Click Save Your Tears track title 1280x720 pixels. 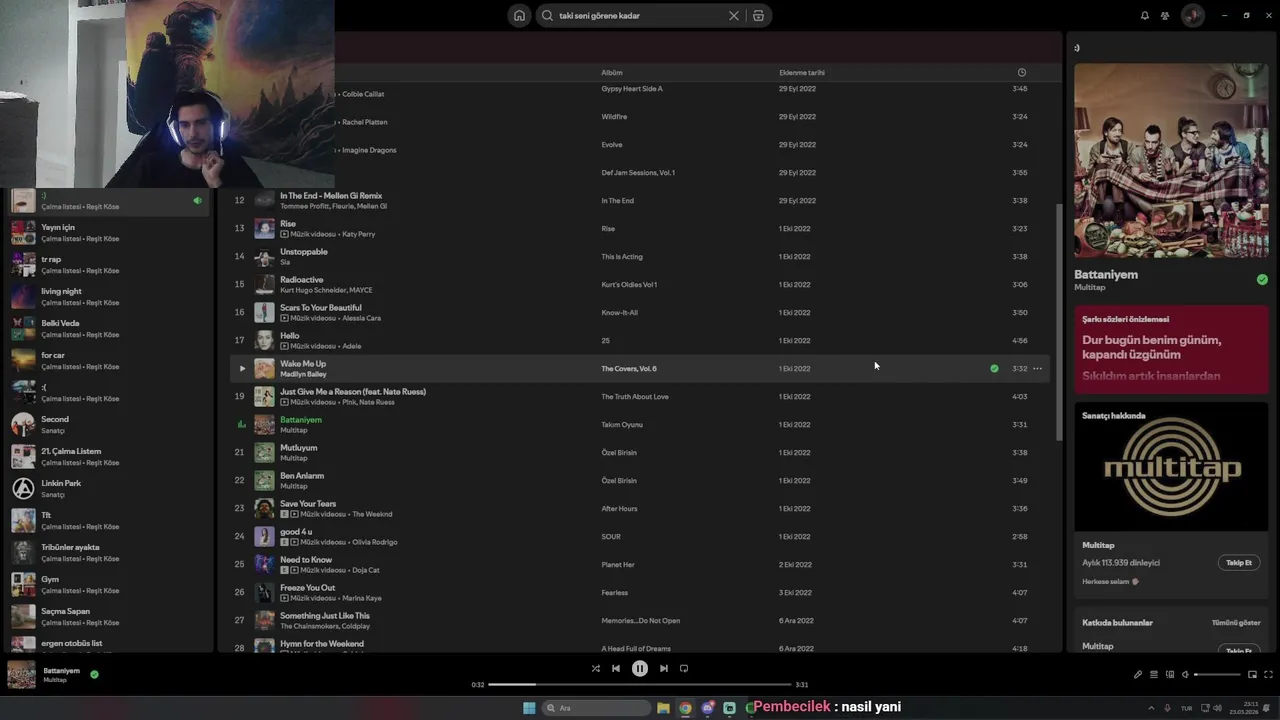(x=308, y=504)
